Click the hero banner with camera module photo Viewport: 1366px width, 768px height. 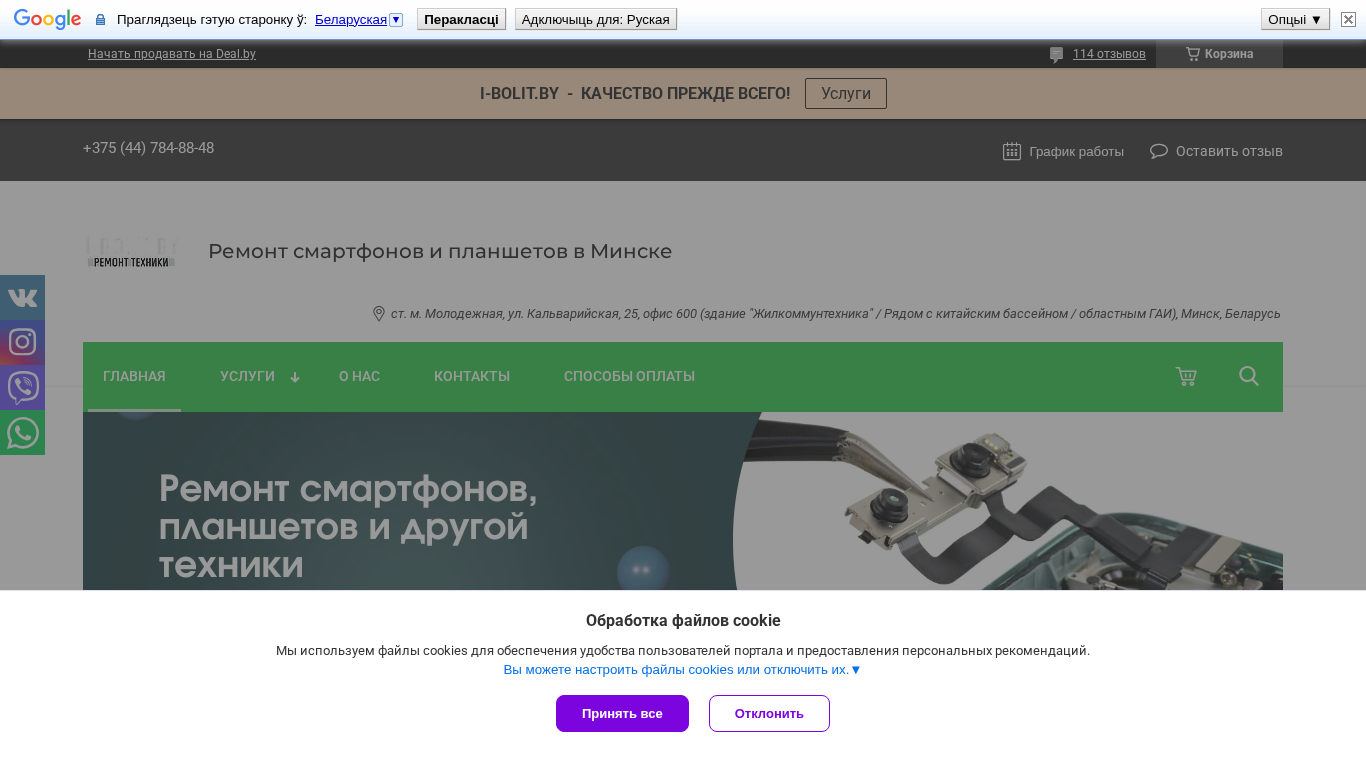pyautogui.click(x=683, y=501)
